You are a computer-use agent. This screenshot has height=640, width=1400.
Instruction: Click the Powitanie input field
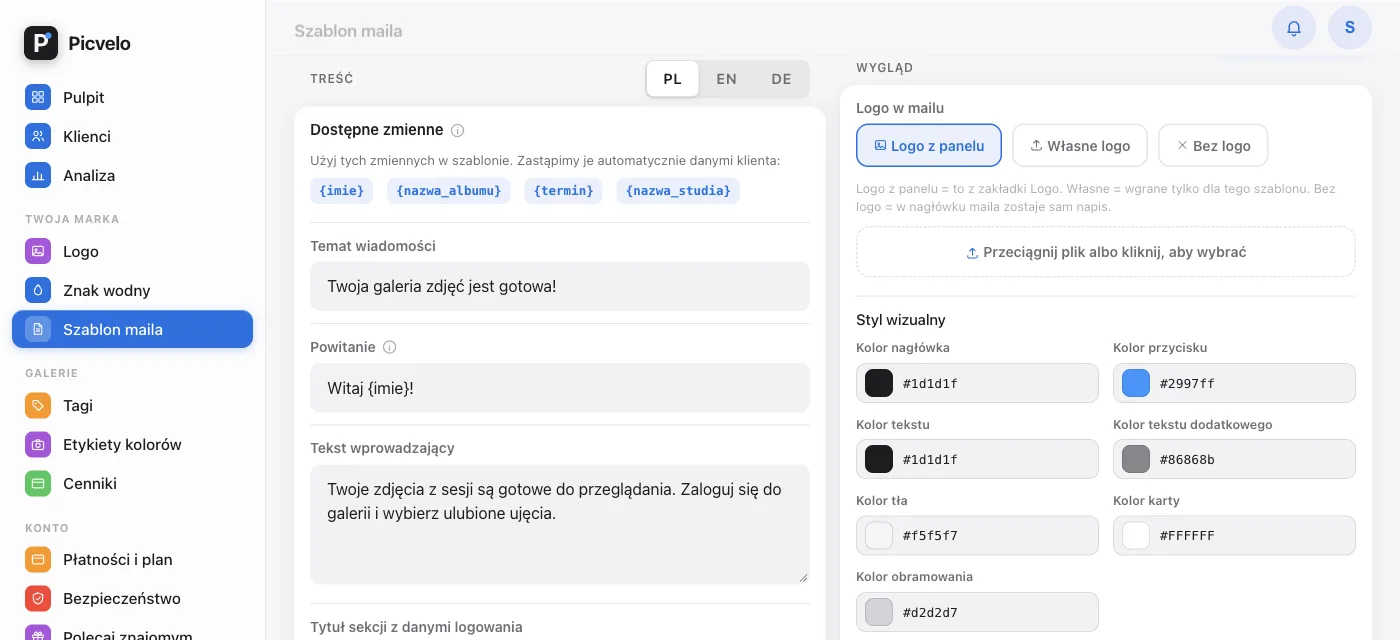coord(560,387)
